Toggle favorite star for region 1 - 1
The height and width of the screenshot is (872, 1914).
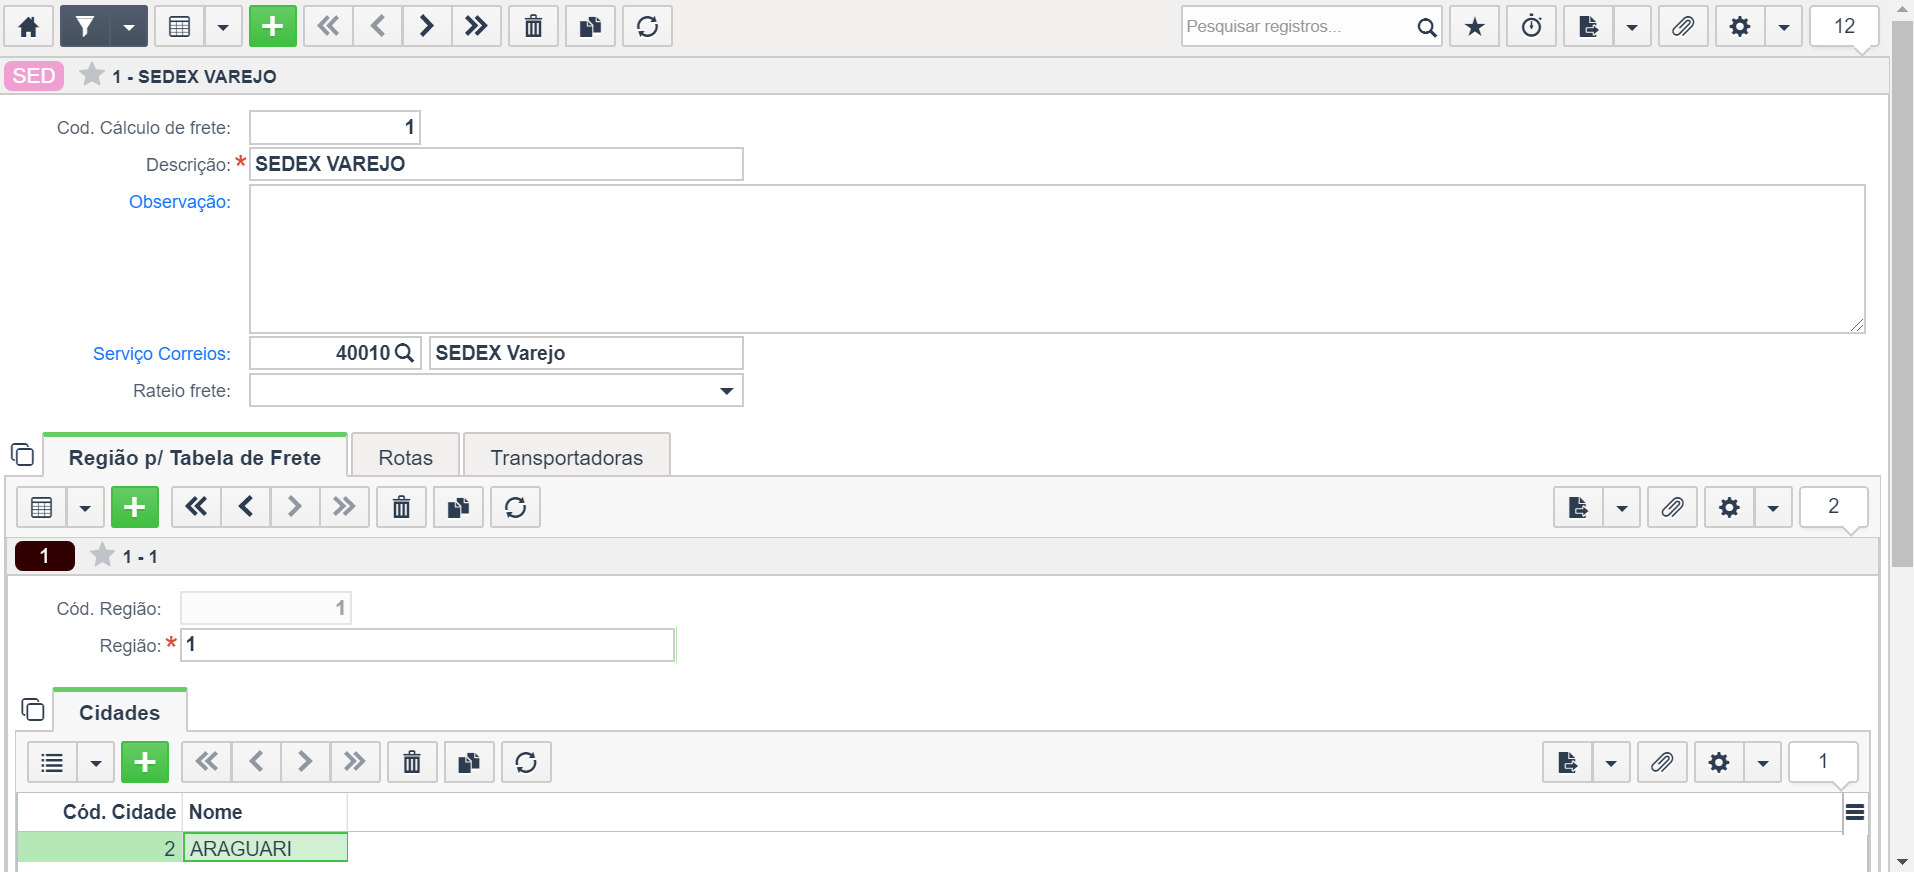click(102, 555)
